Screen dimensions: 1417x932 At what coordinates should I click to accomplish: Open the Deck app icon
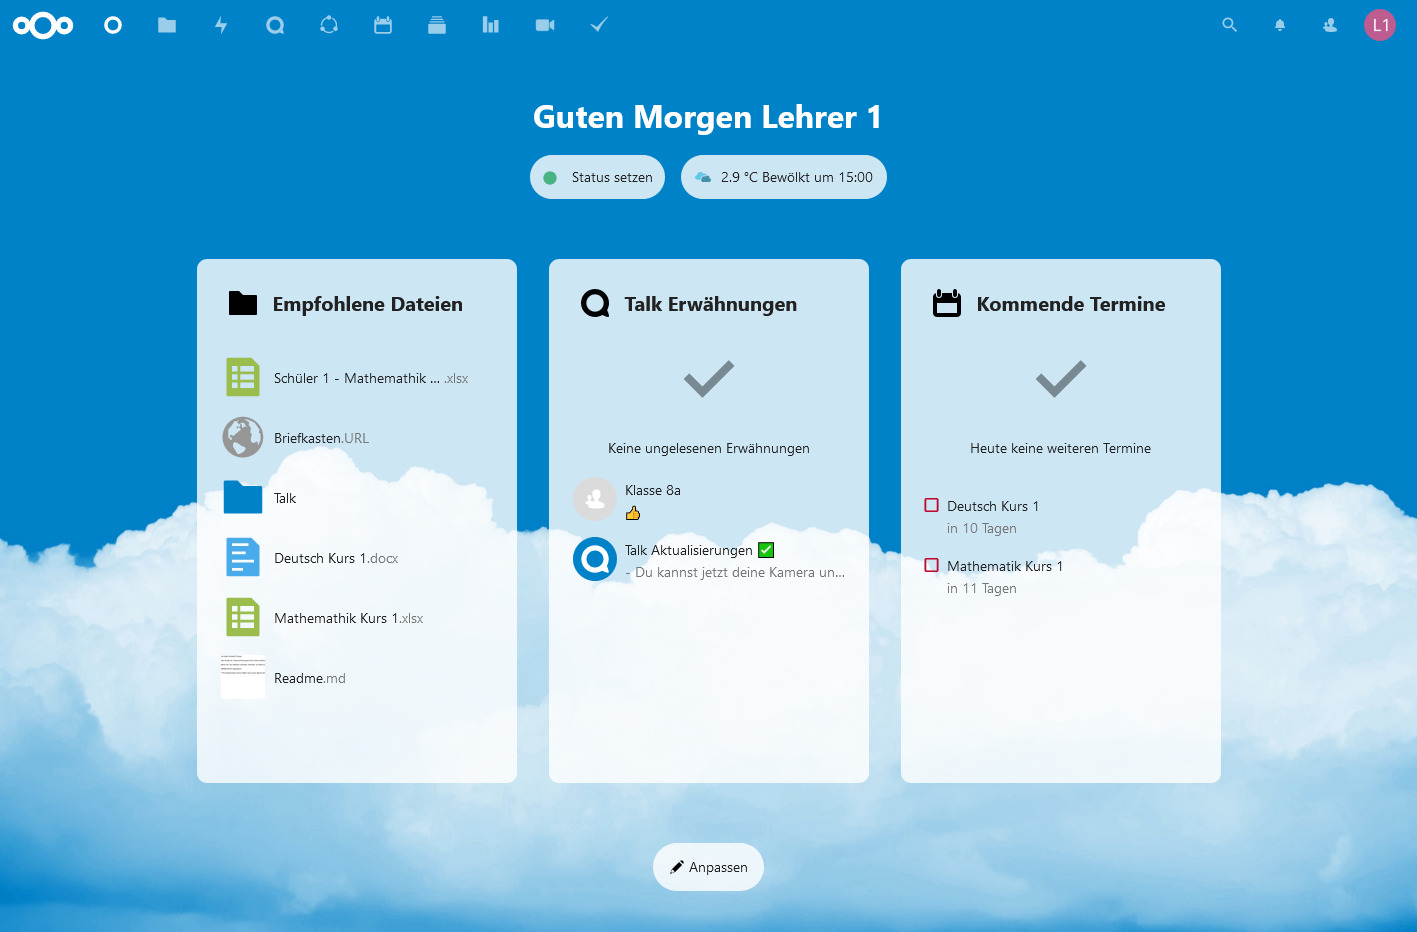click(437, 25)
